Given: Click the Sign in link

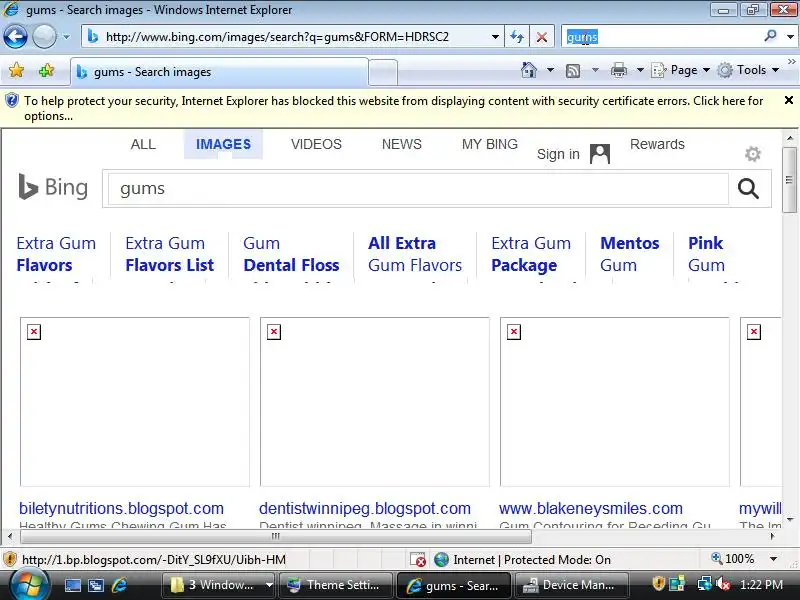Looking at the screenshot, I should point(558,154).
